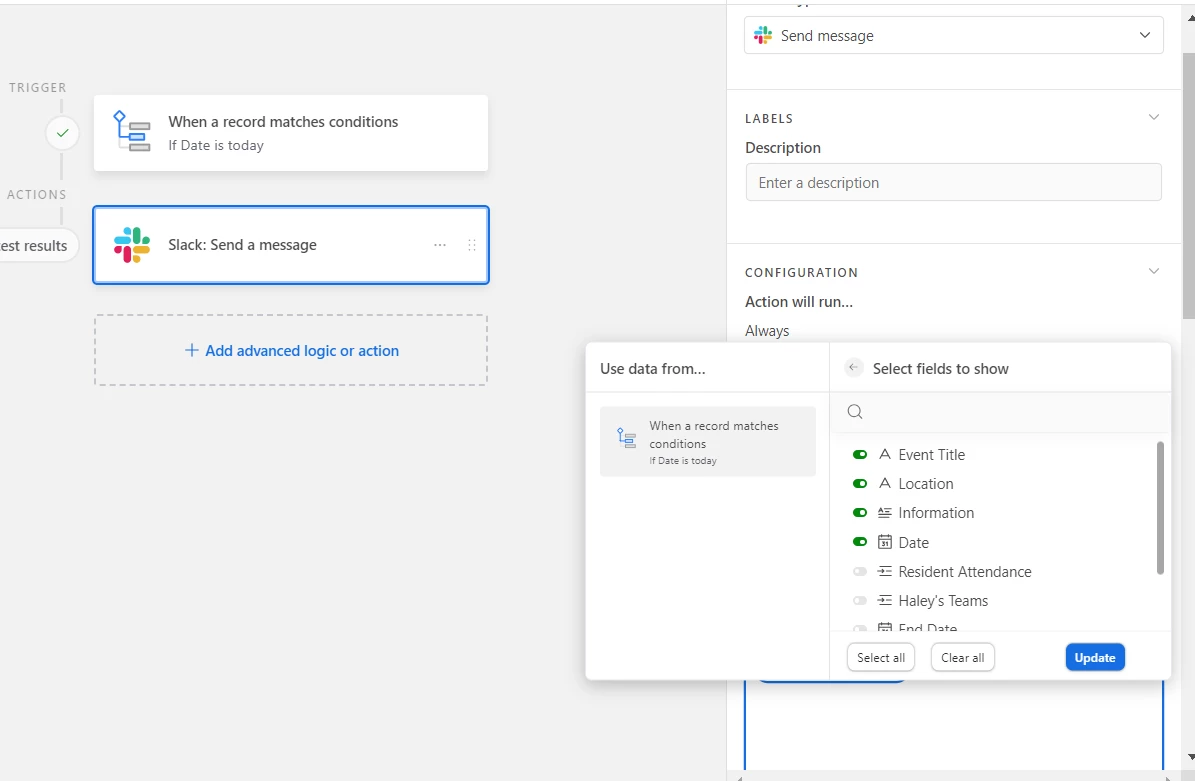Collapse the Labels section

tap(1154, 118)
